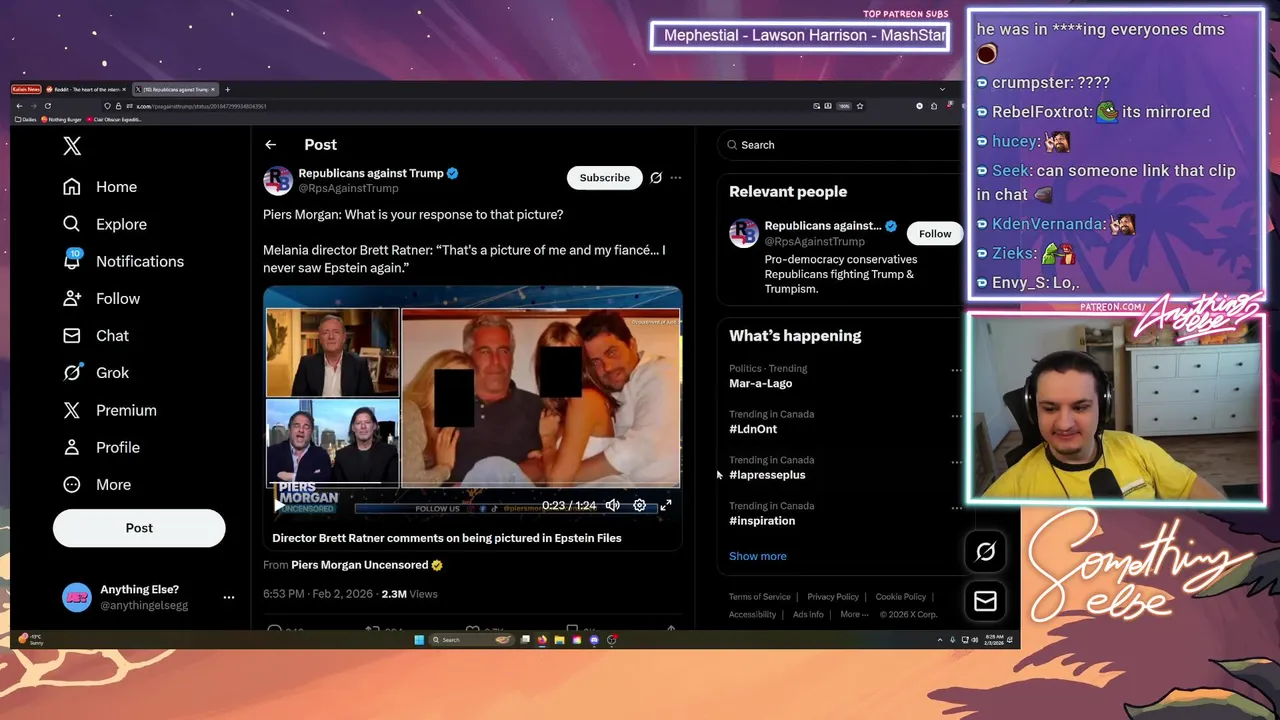Click Show more under What's happening
This screenshot has height=720, width=1280.
tap(758, 556)
